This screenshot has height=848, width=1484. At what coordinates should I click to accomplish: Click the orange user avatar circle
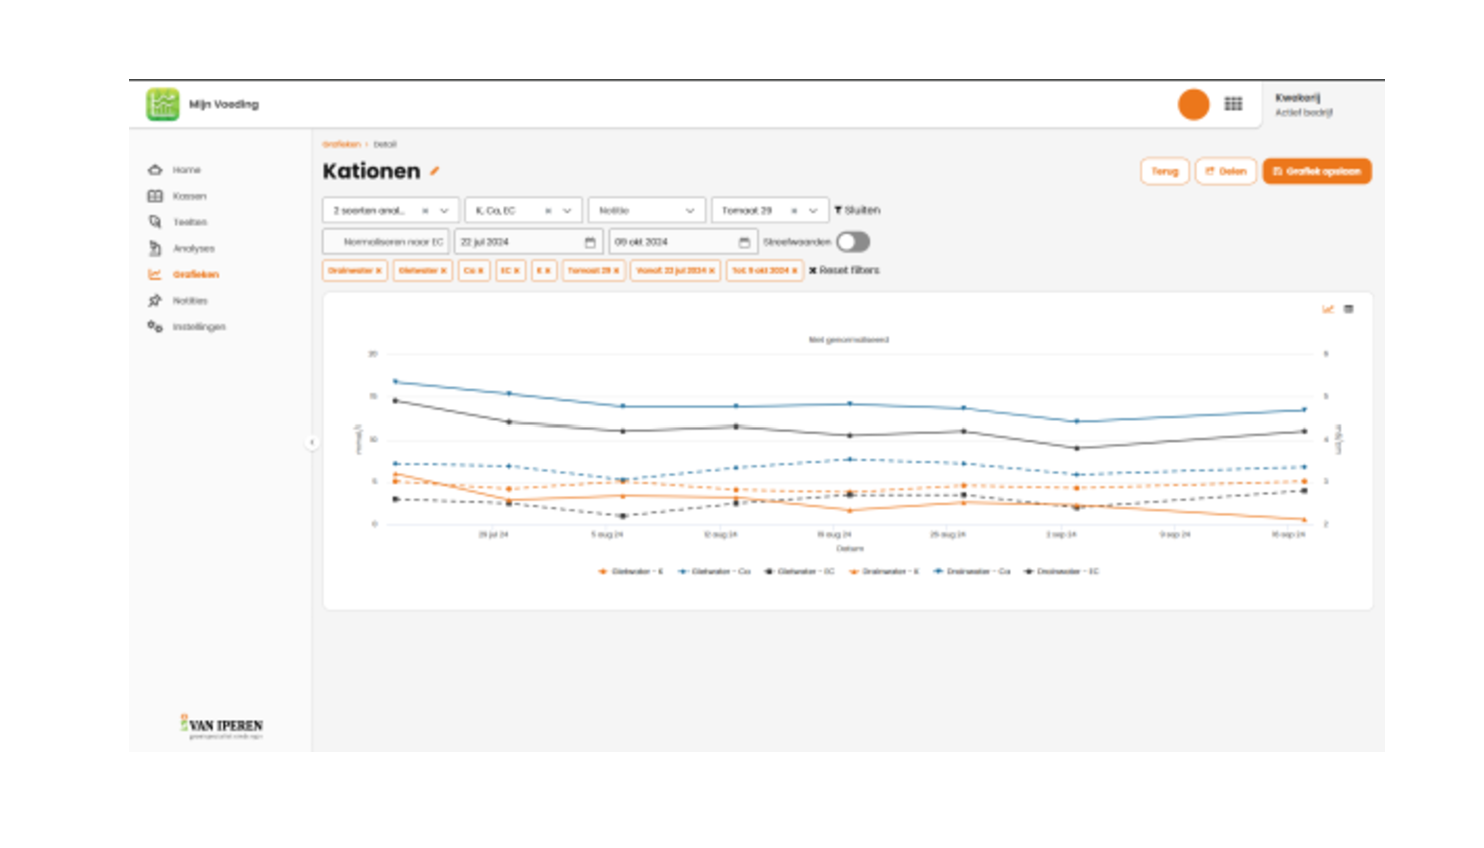point(1193,104)
